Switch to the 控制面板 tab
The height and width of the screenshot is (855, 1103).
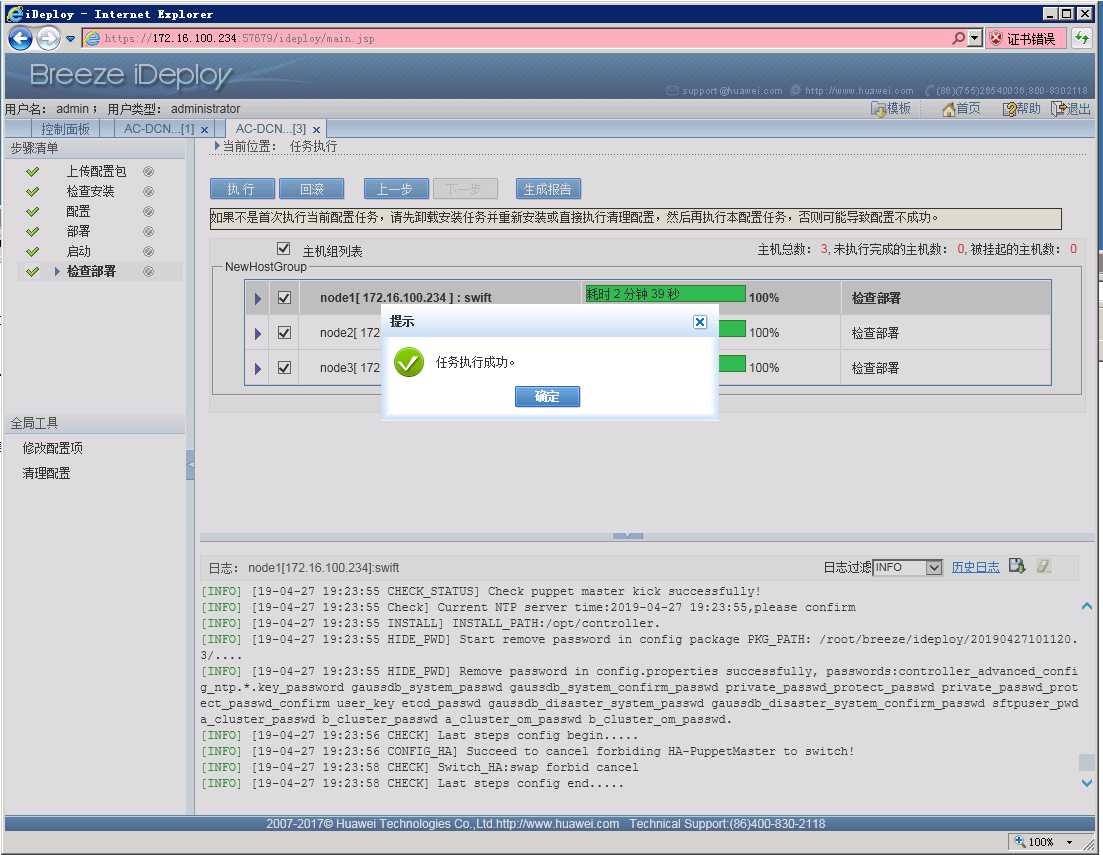65,129
